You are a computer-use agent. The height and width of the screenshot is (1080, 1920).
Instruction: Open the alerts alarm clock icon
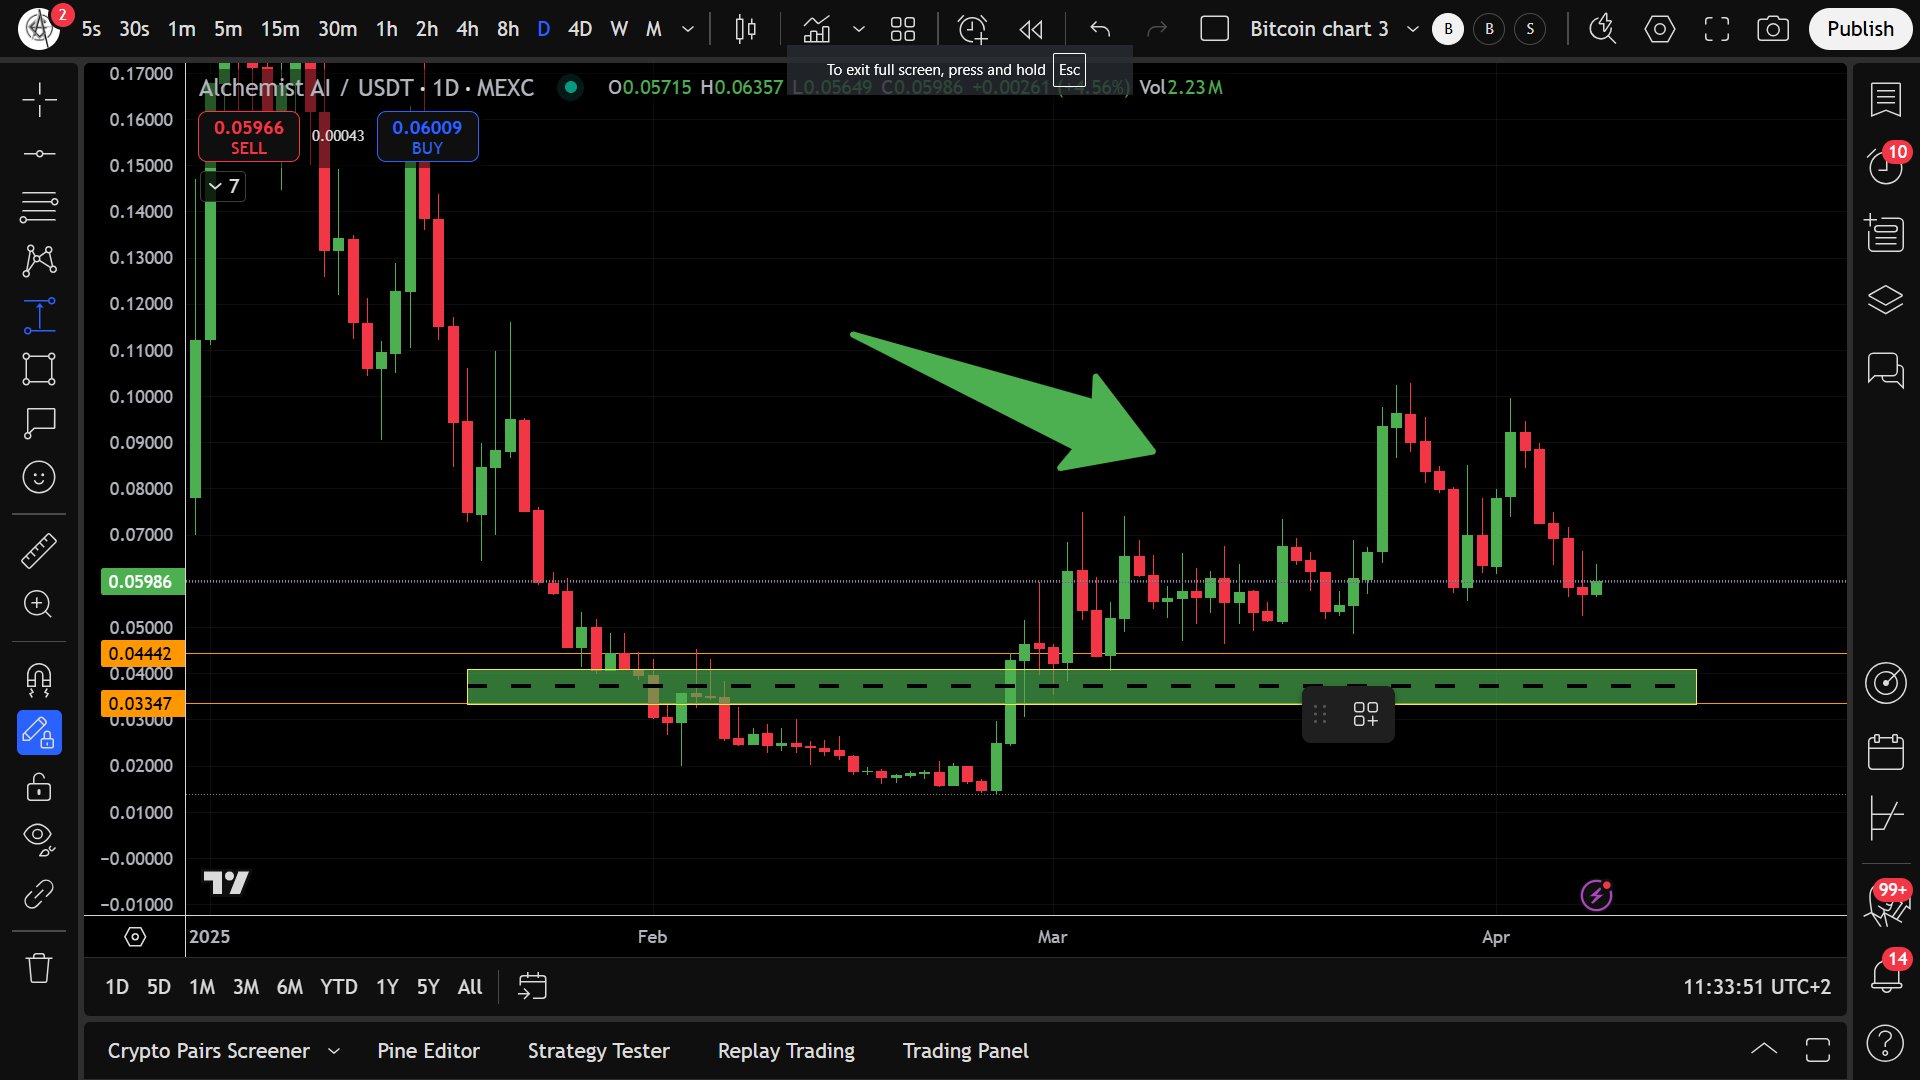click(972, 29)
